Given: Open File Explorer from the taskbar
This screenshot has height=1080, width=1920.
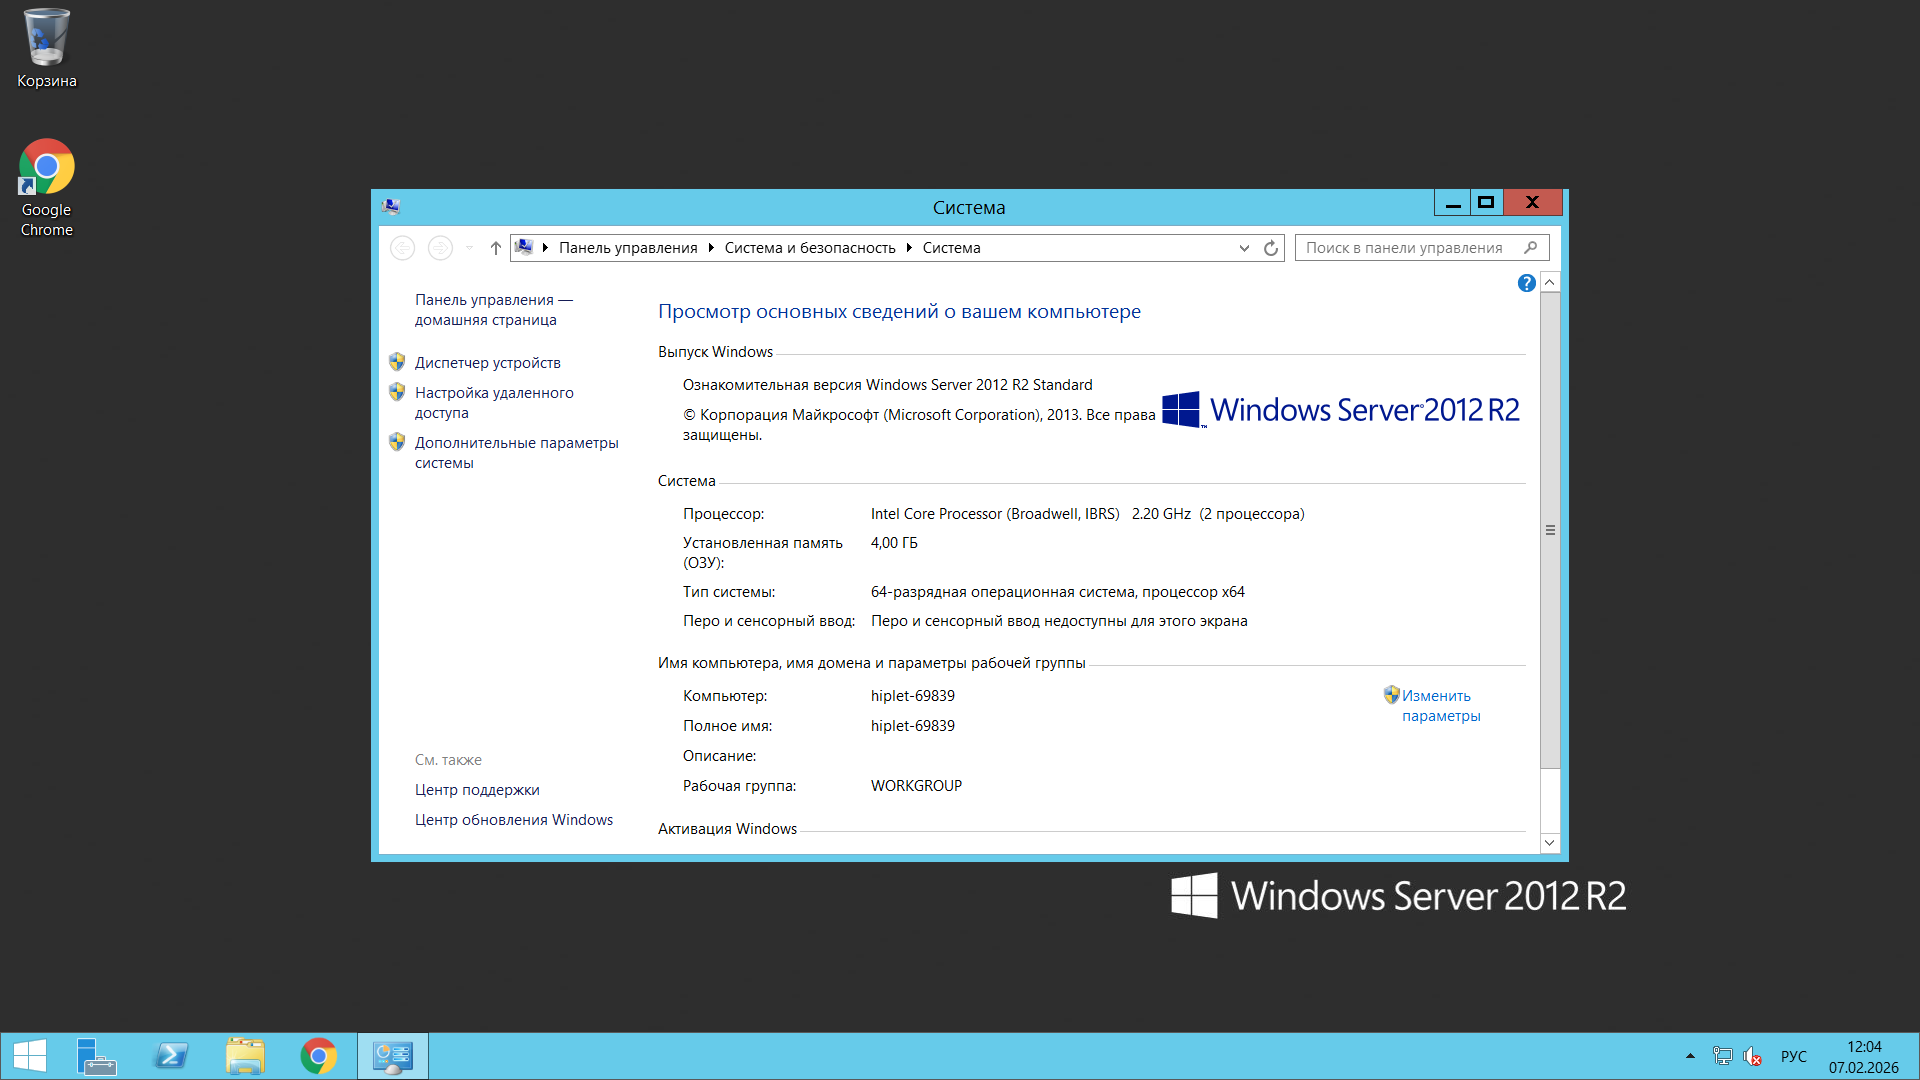Looking at the screenshot, I should pyautogui.click(x=245, y=1056).
